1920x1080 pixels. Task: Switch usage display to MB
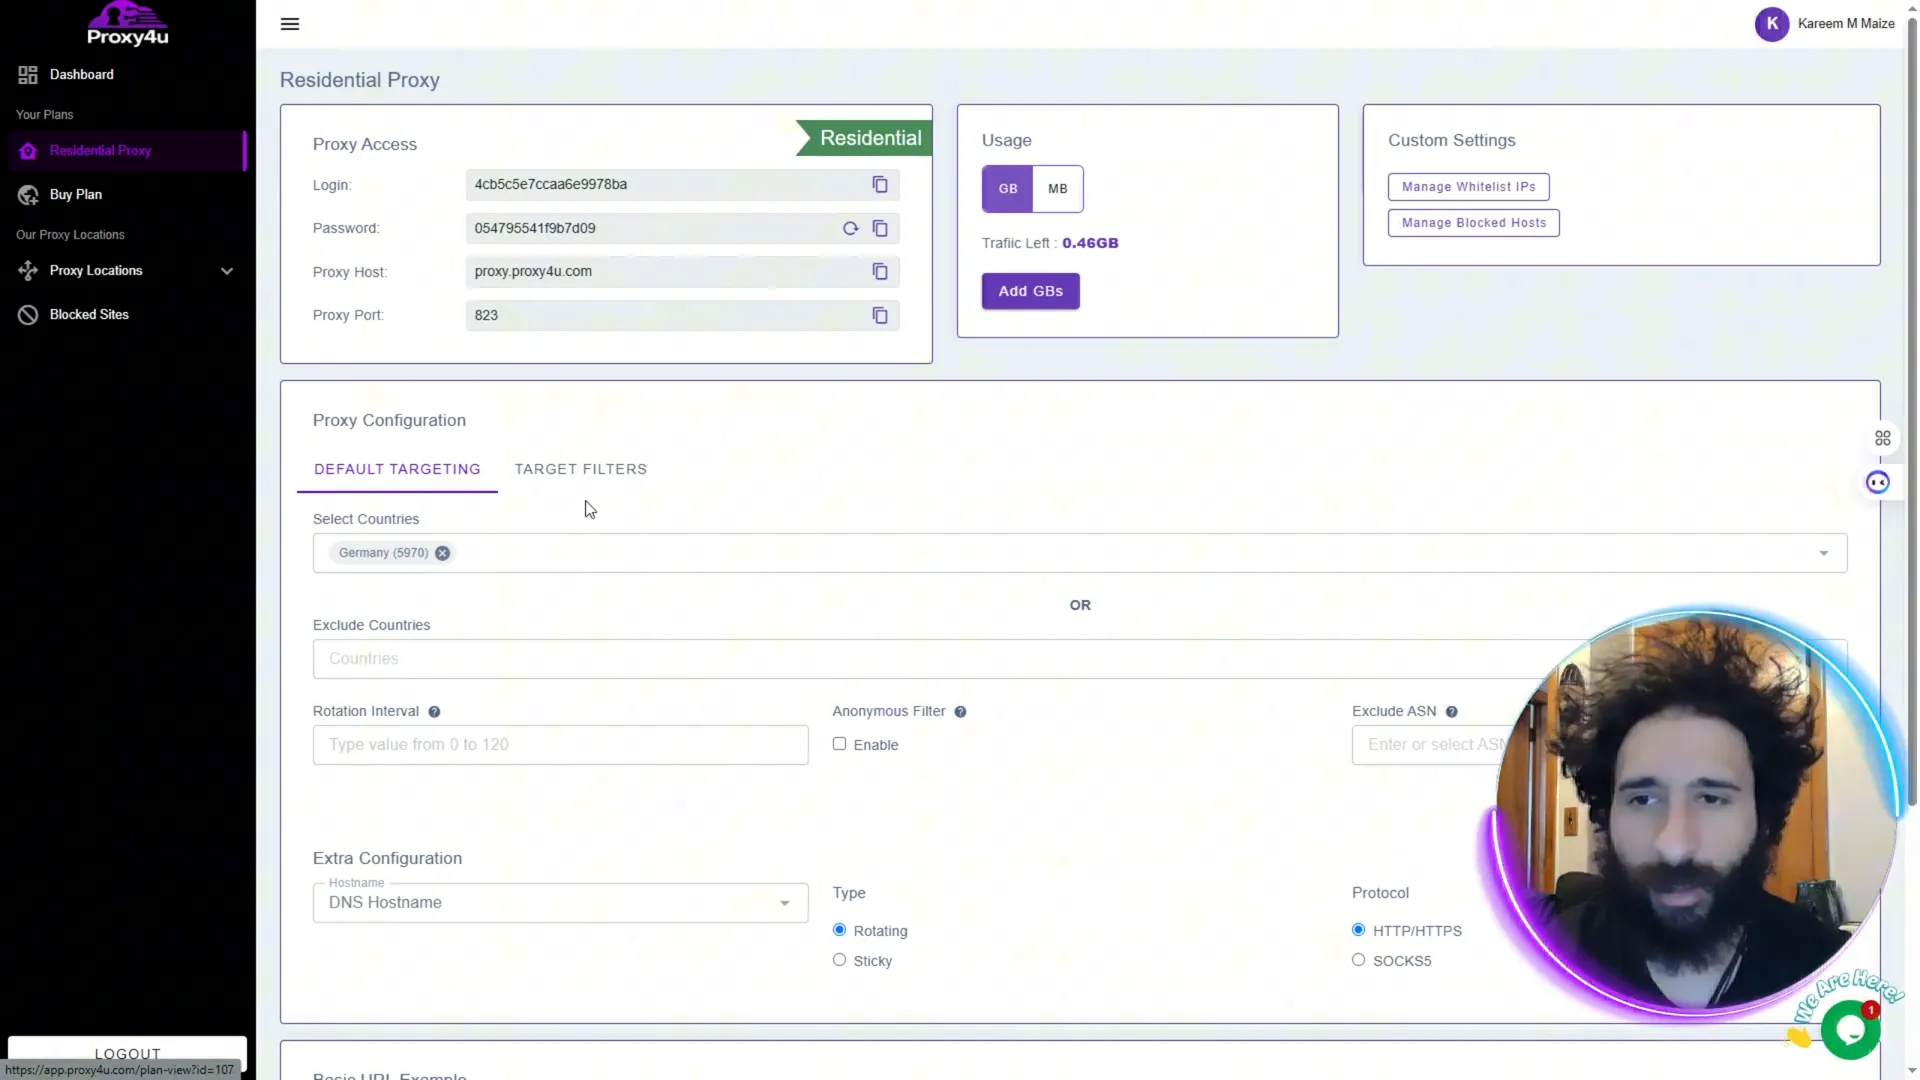click(x=1058, y=189)
